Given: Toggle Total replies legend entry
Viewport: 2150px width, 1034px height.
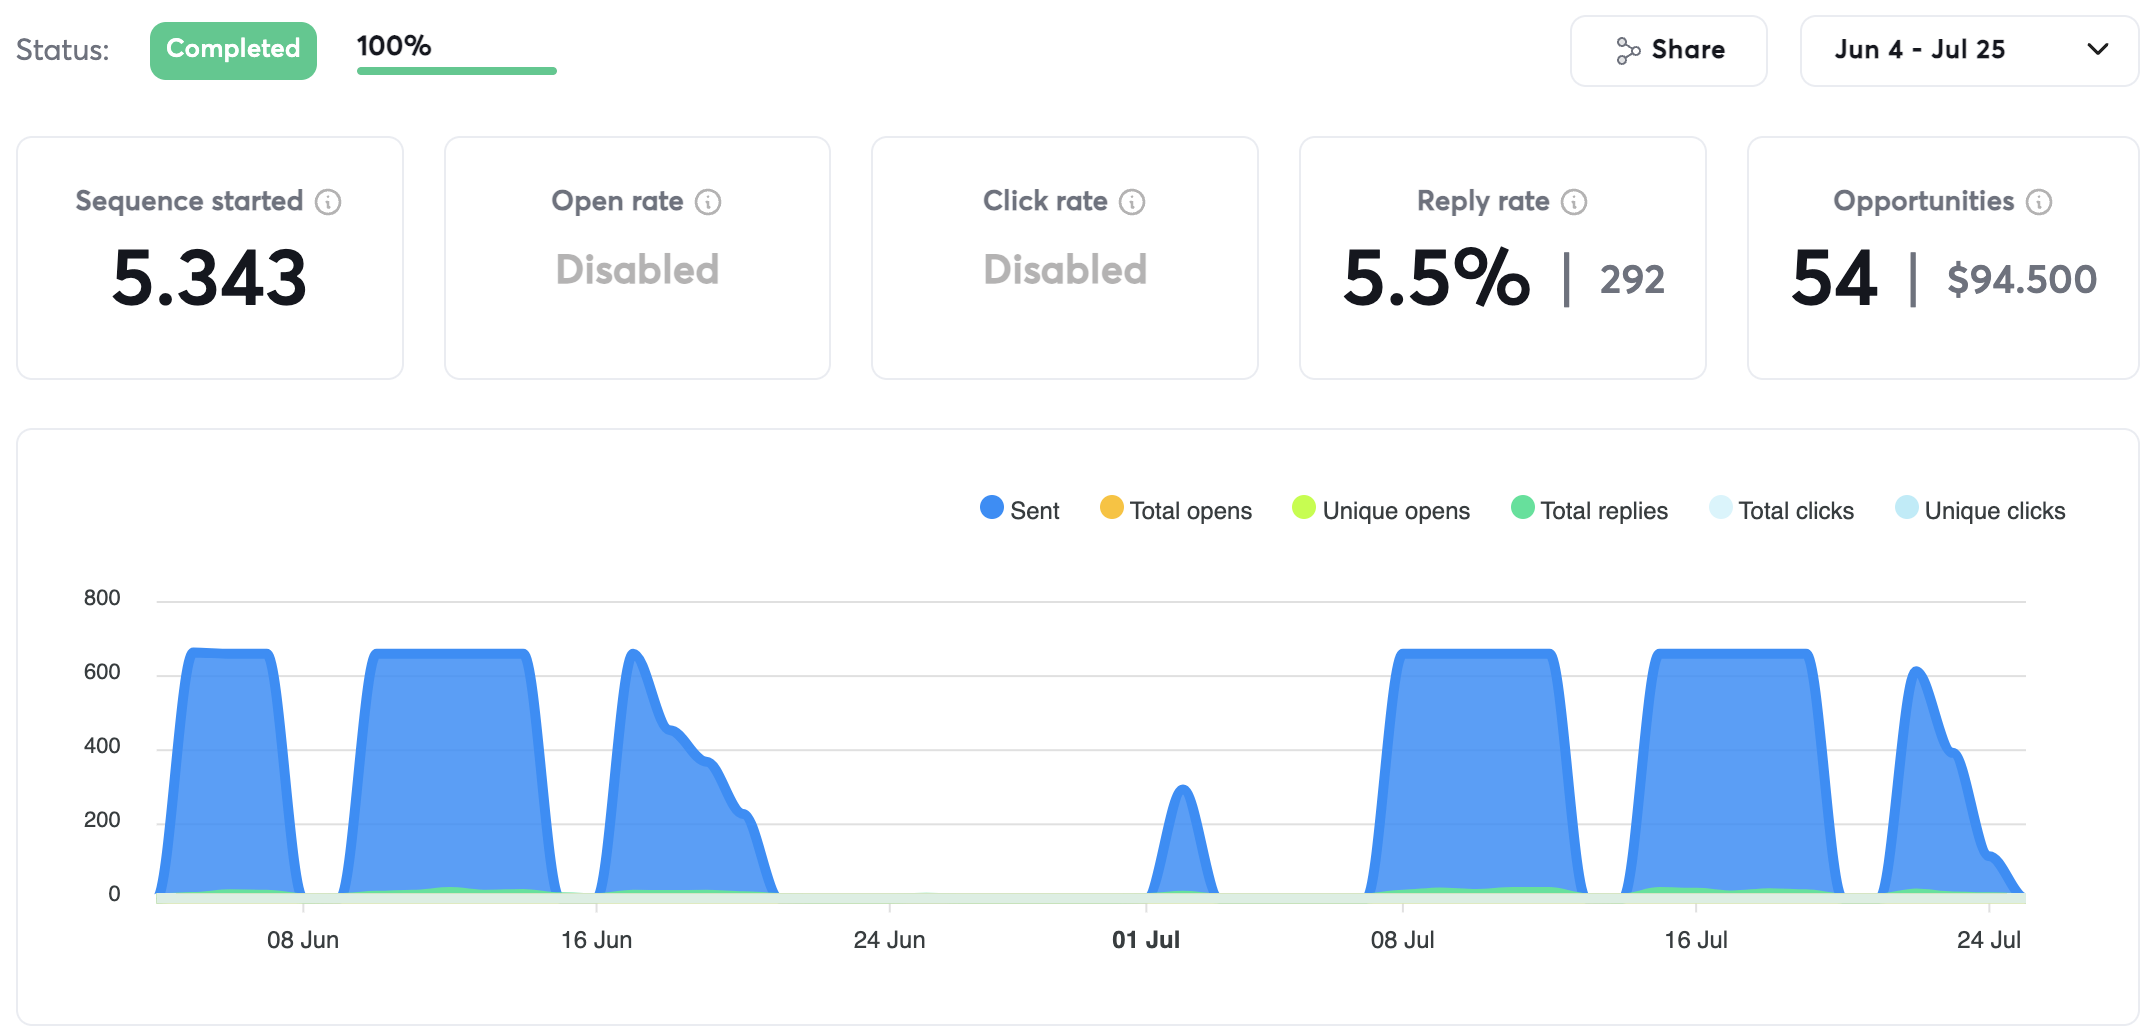Looking at the screenshot, I should point(1589,510).
